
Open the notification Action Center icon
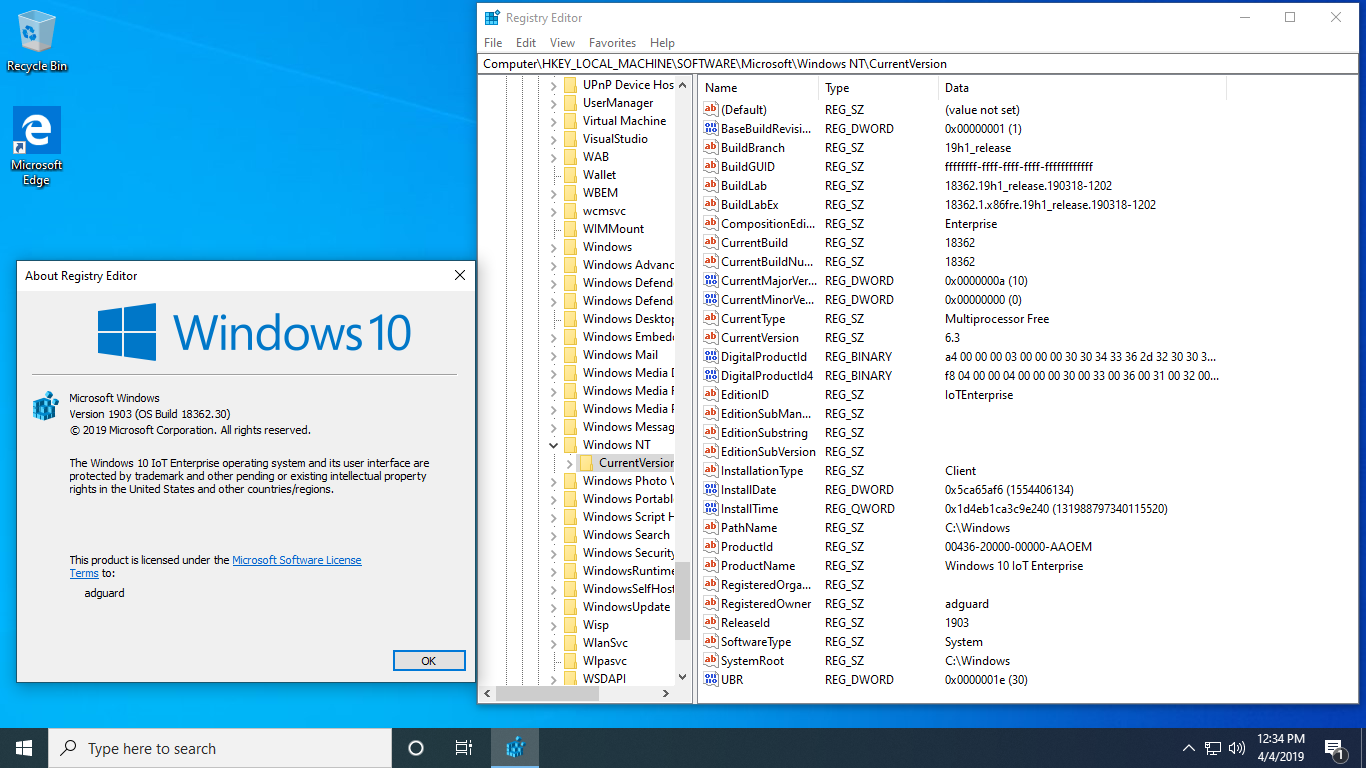(x=1334, y=748)
